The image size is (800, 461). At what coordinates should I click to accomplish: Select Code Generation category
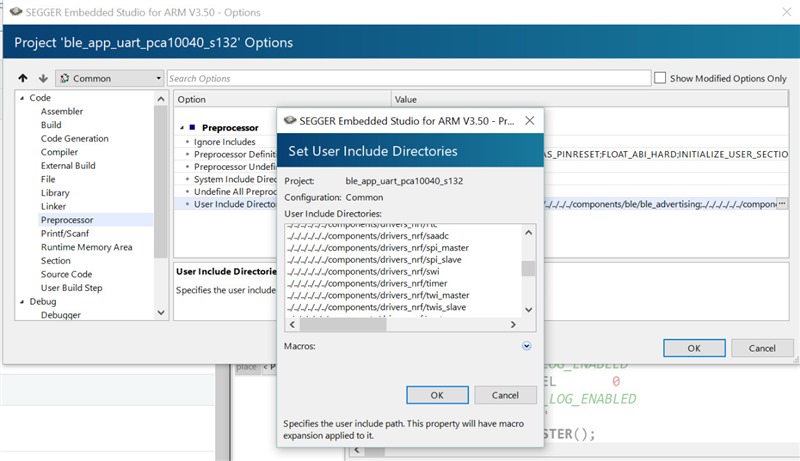pos(74,138)
